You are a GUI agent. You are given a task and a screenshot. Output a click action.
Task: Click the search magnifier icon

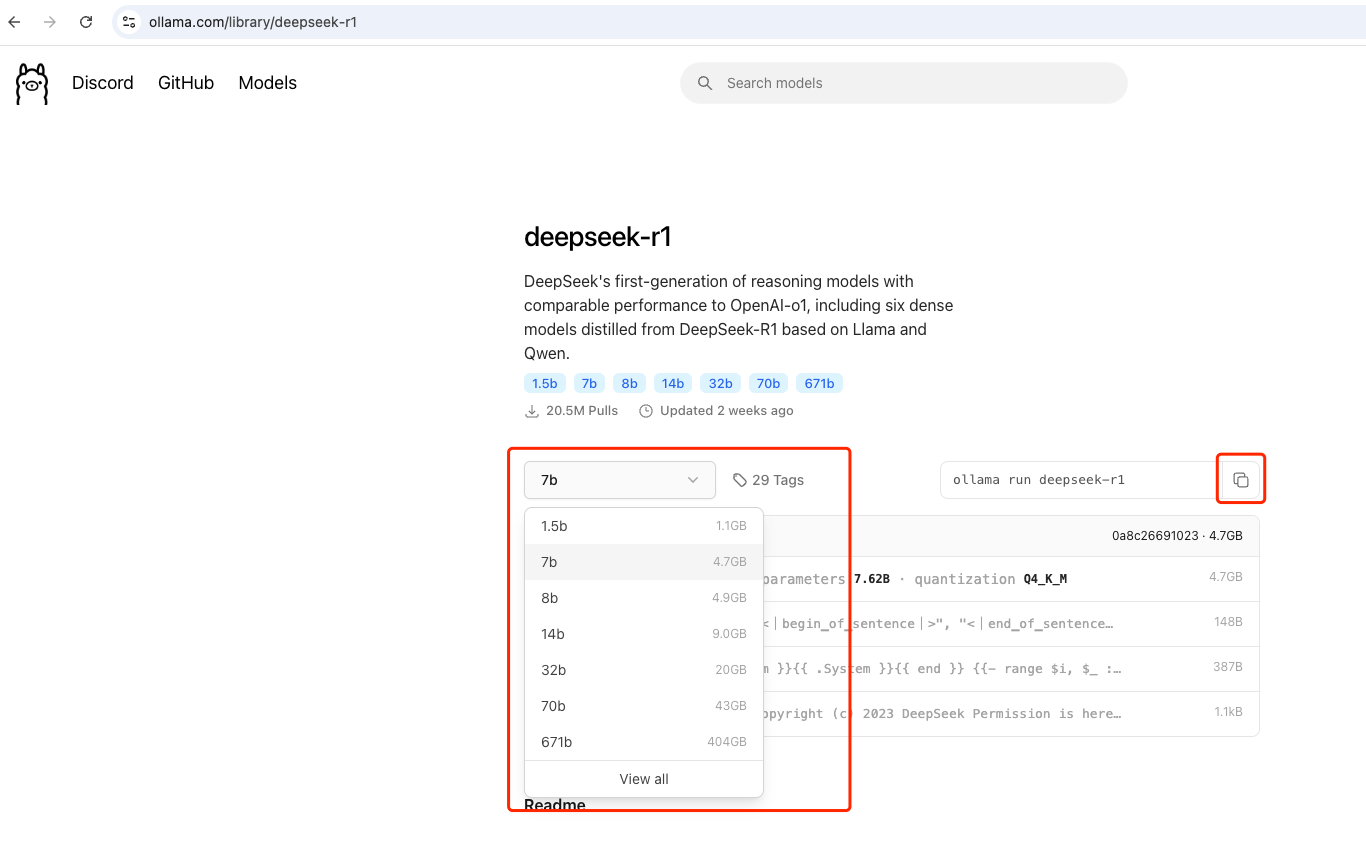[x=705, y=83]
